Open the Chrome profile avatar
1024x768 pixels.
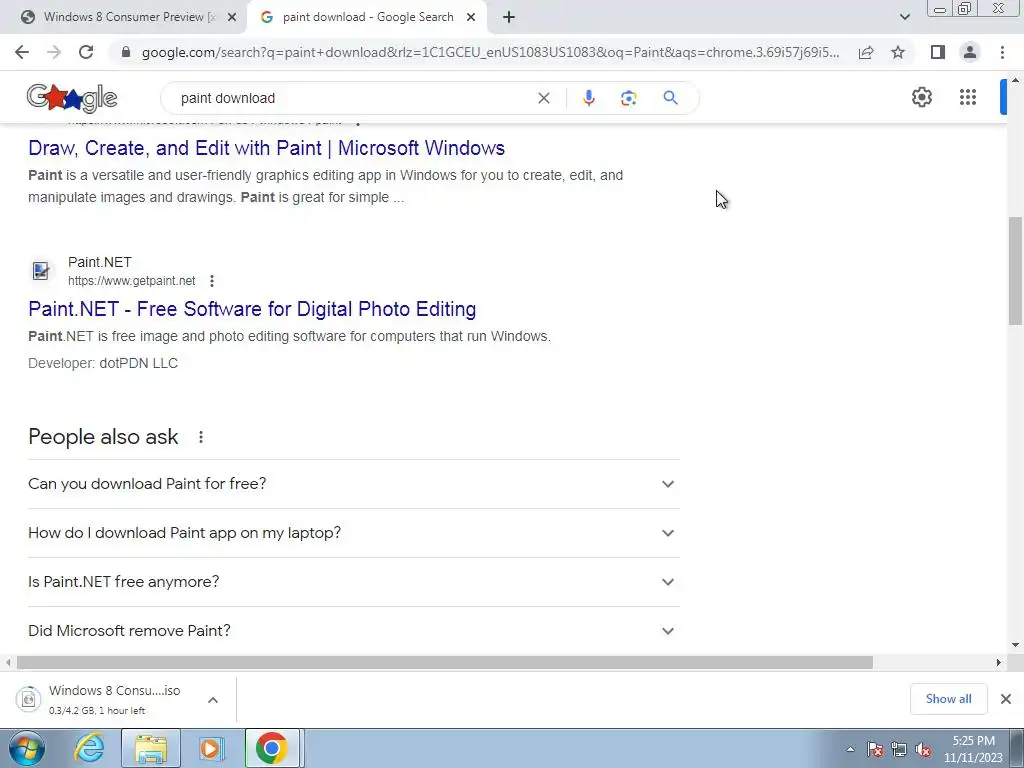click(x=970, y=52)
